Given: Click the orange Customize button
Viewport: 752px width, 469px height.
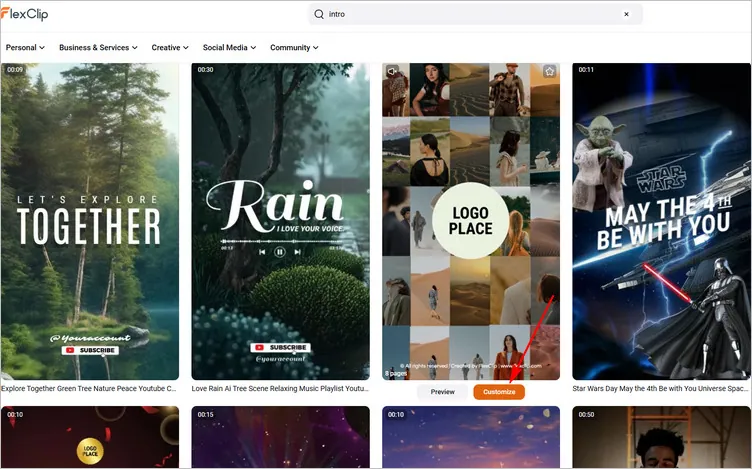Looking at the screenshot, I should click(x=499, y=392).
